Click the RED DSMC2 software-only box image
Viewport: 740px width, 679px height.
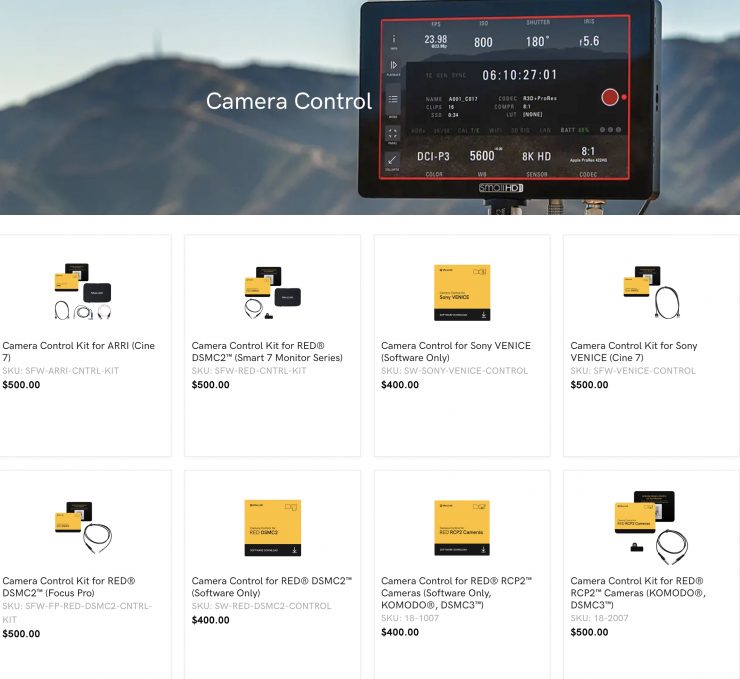[x=272, y=527]
